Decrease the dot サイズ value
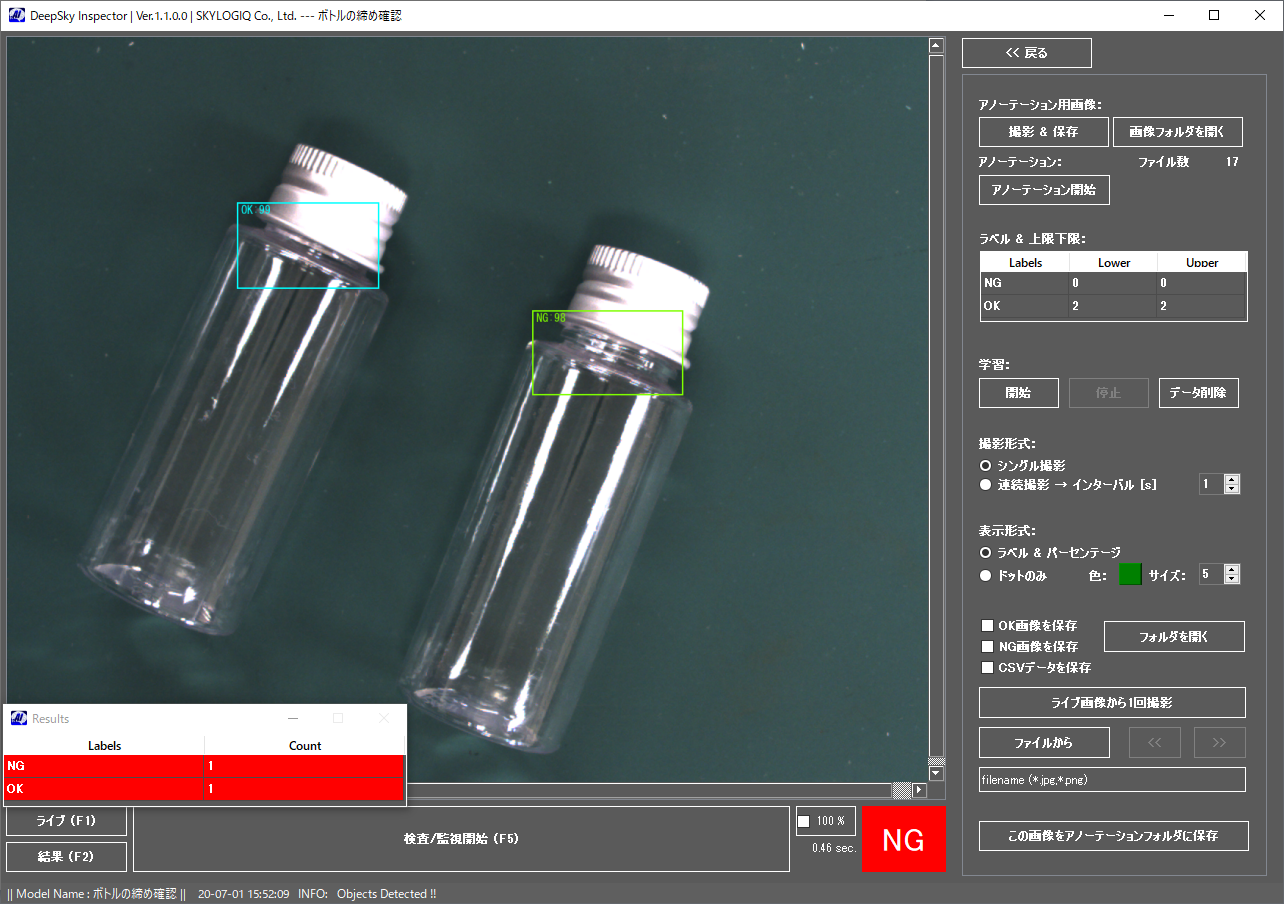 tap(1232, 579)
